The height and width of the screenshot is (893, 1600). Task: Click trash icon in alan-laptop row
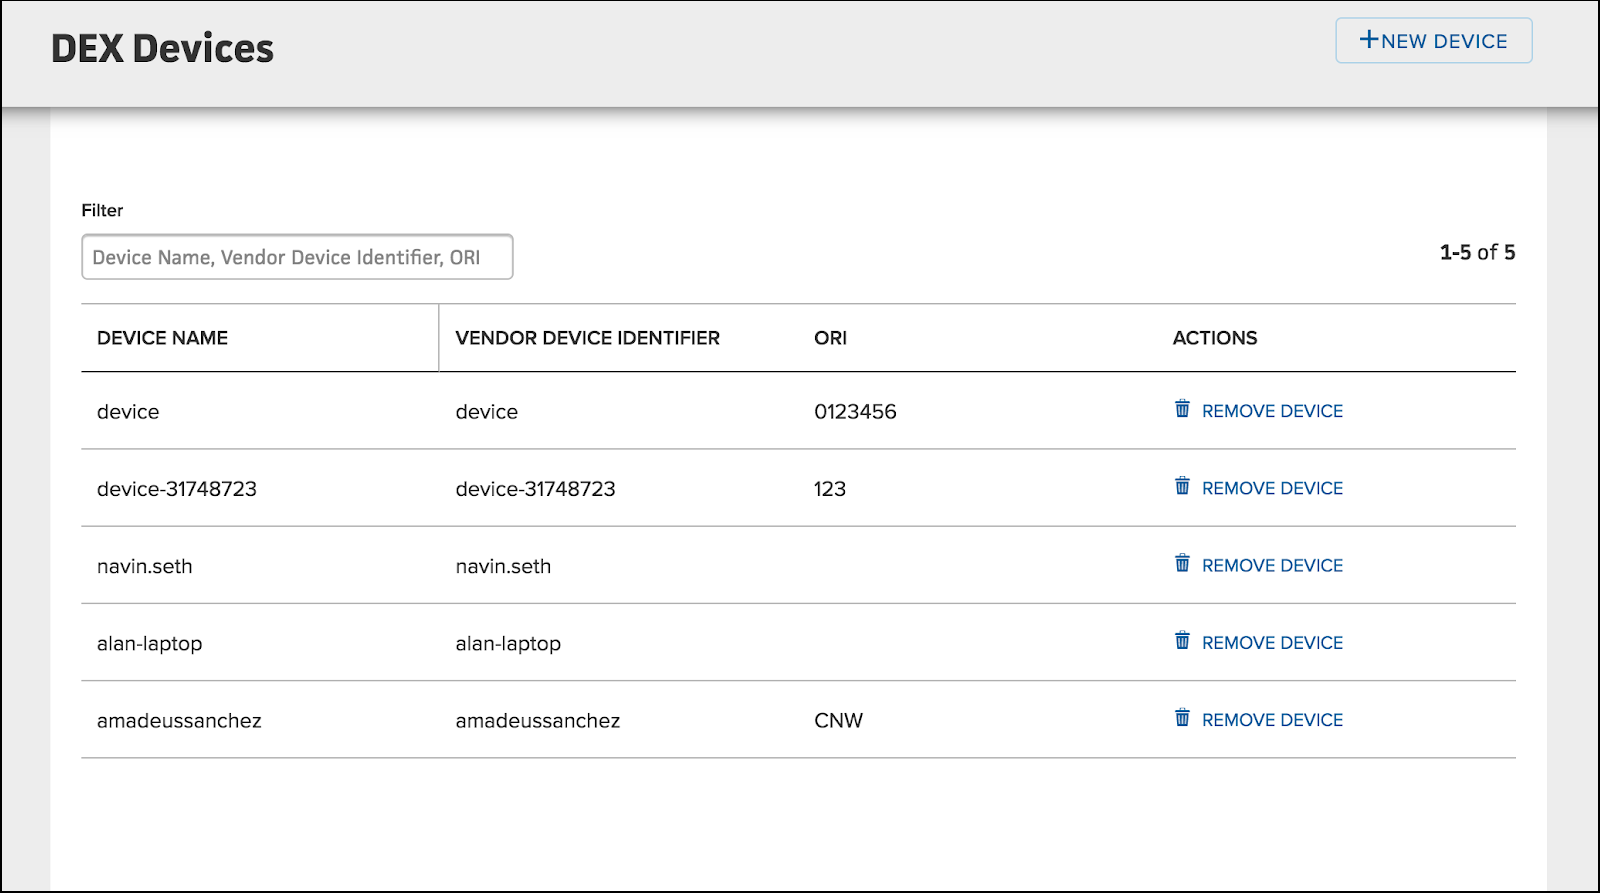pyautogui.click(x=1182, y=641)
